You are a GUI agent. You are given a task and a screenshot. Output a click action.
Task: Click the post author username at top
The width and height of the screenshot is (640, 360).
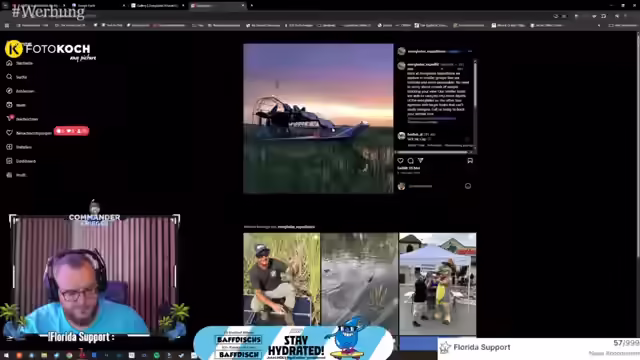coord(427,51)
